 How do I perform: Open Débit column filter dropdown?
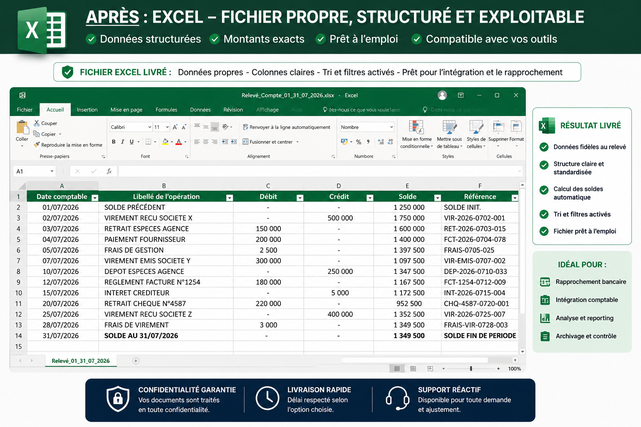click(x=300, y=198)
